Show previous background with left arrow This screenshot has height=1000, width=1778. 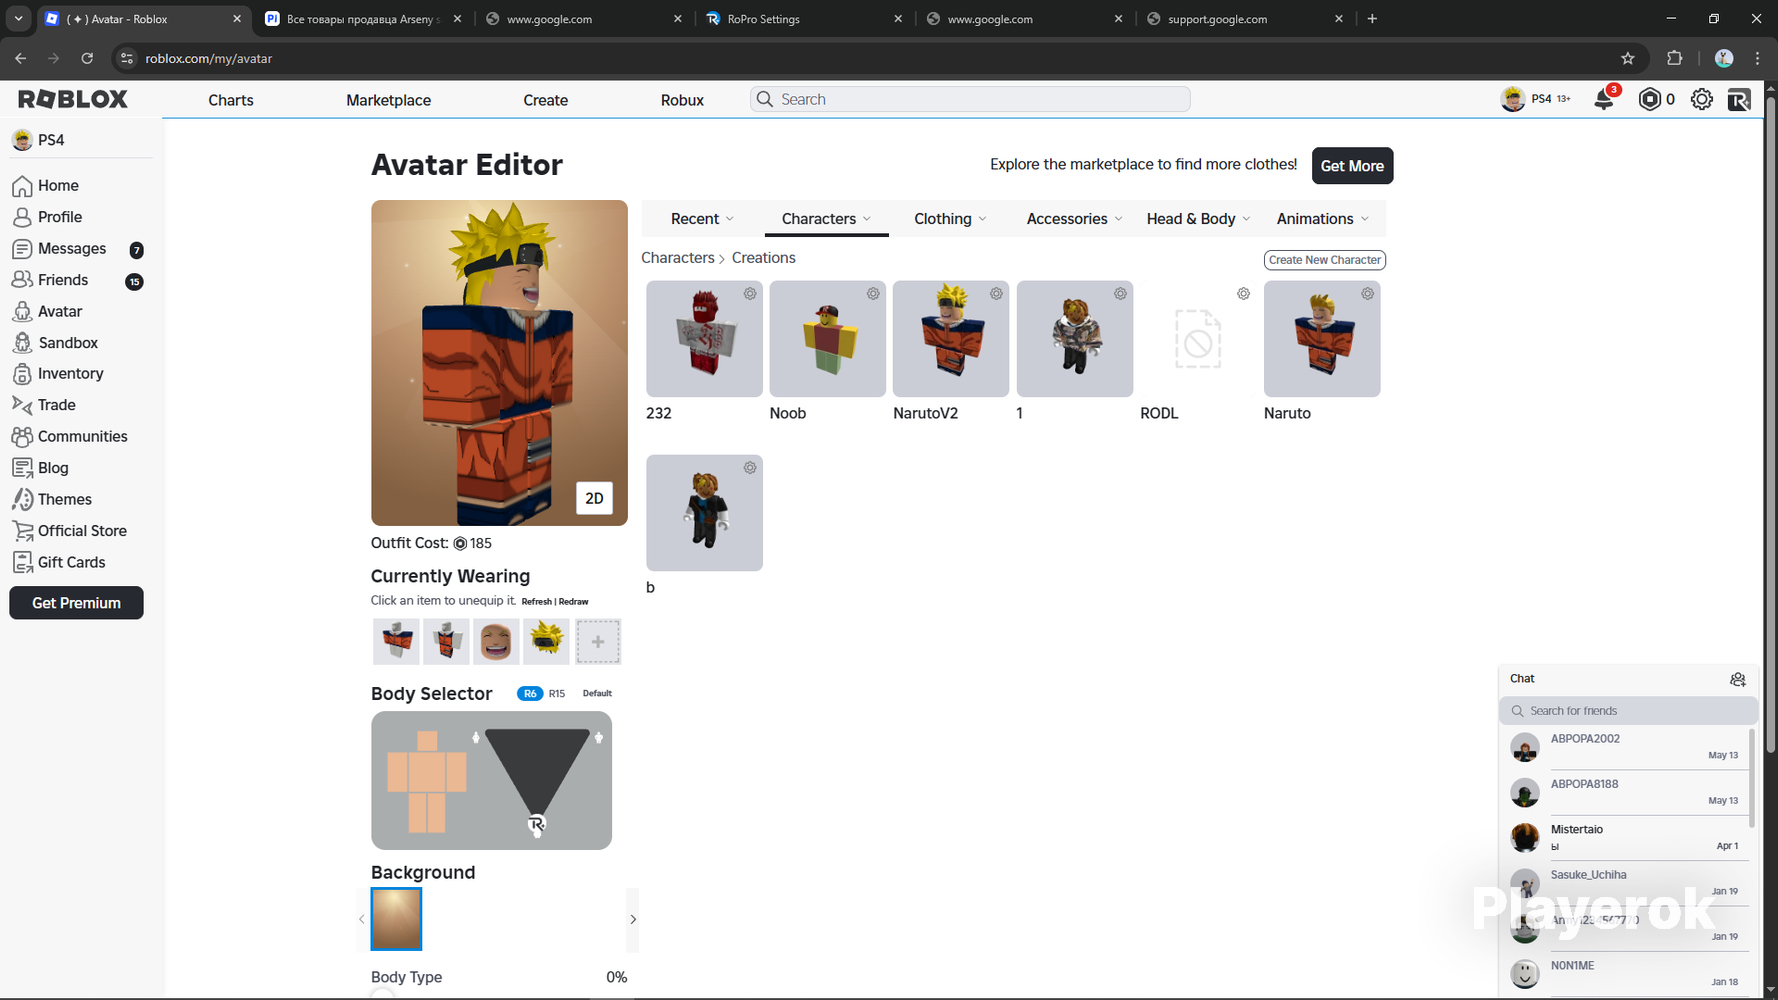361,919
